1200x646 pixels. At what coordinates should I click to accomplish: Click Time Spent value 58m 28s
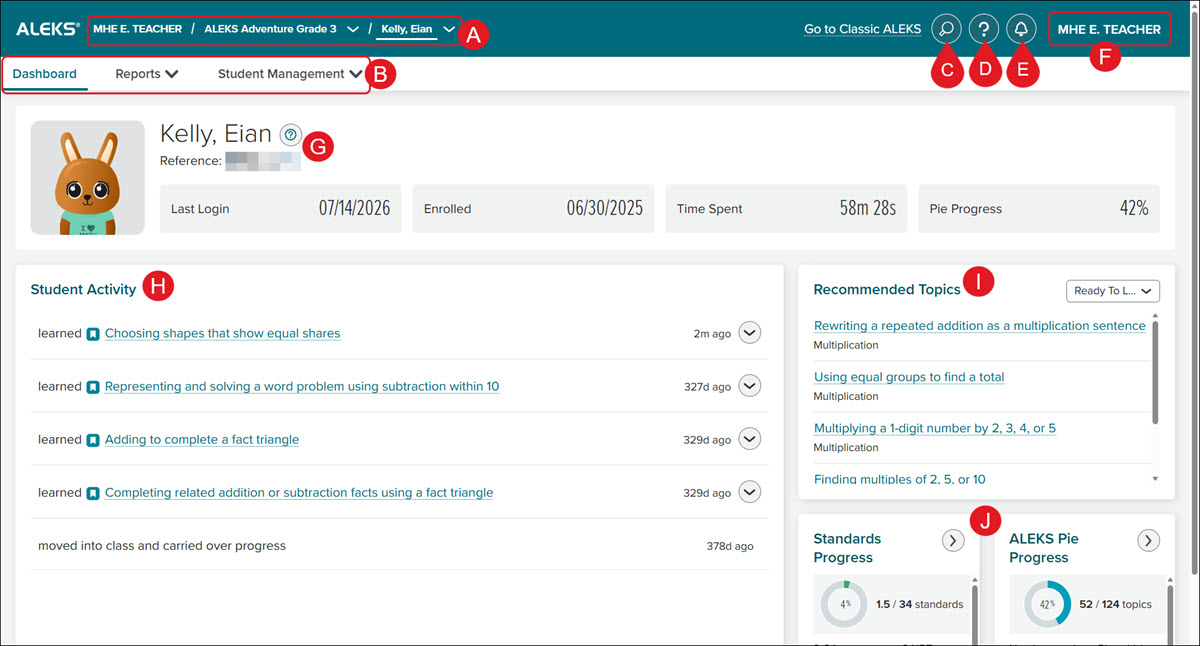click(868, 208)
